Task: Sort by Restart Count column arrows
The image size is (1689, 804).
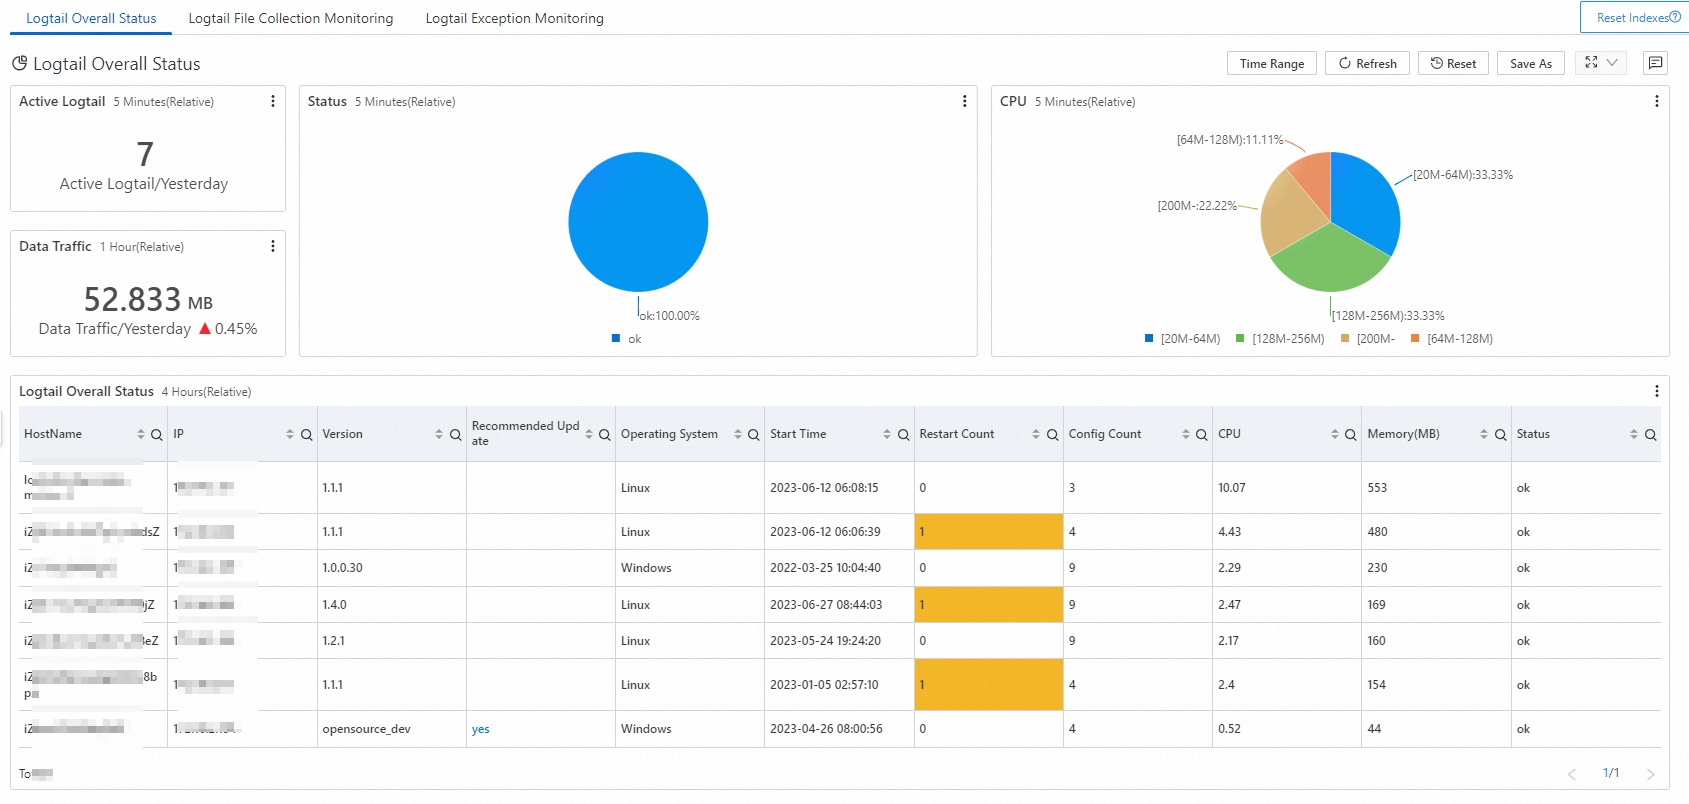Action: [x=1036, y=434]
